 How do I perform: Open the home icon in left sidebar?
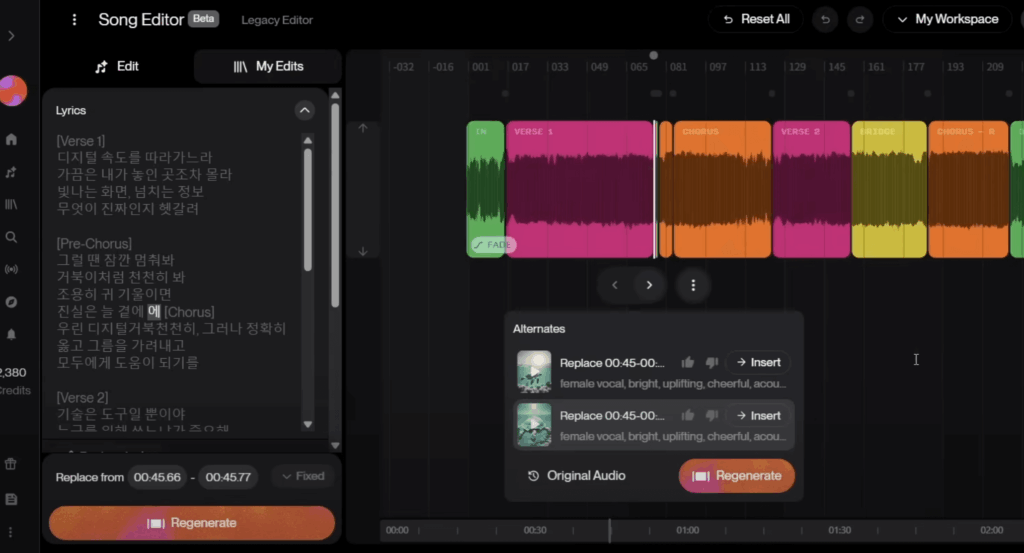[12, 140]
